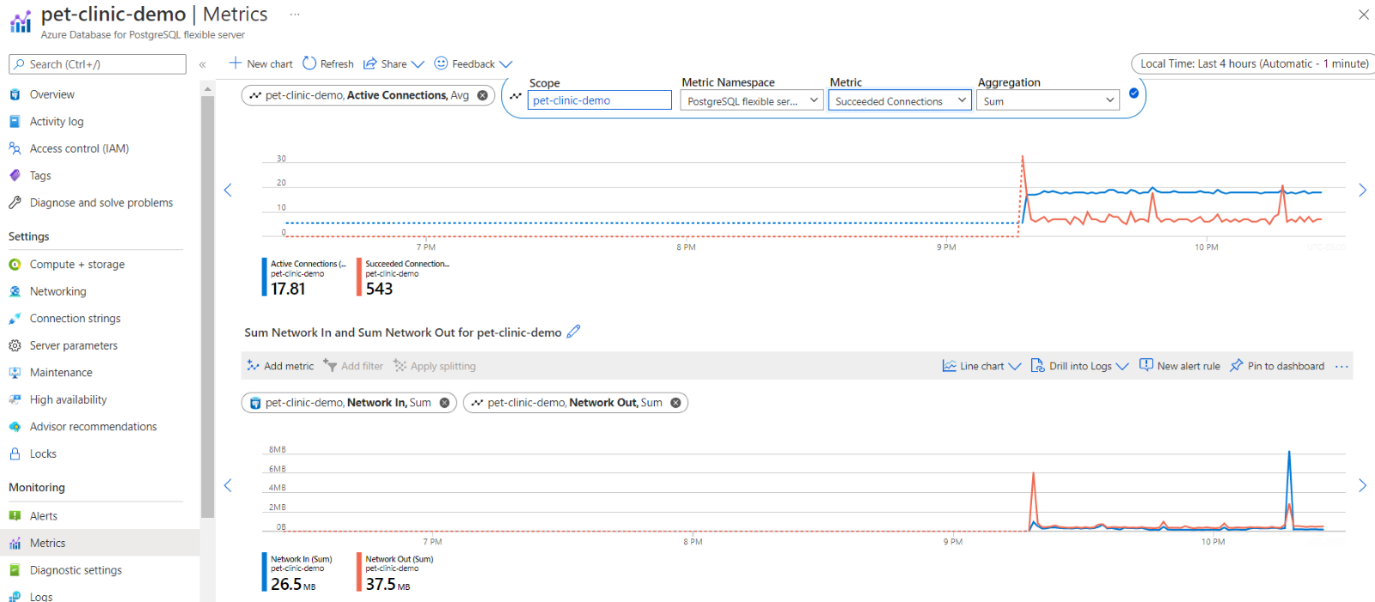
Task: Click the High availability icon
Action: click(x=15, y=400)
